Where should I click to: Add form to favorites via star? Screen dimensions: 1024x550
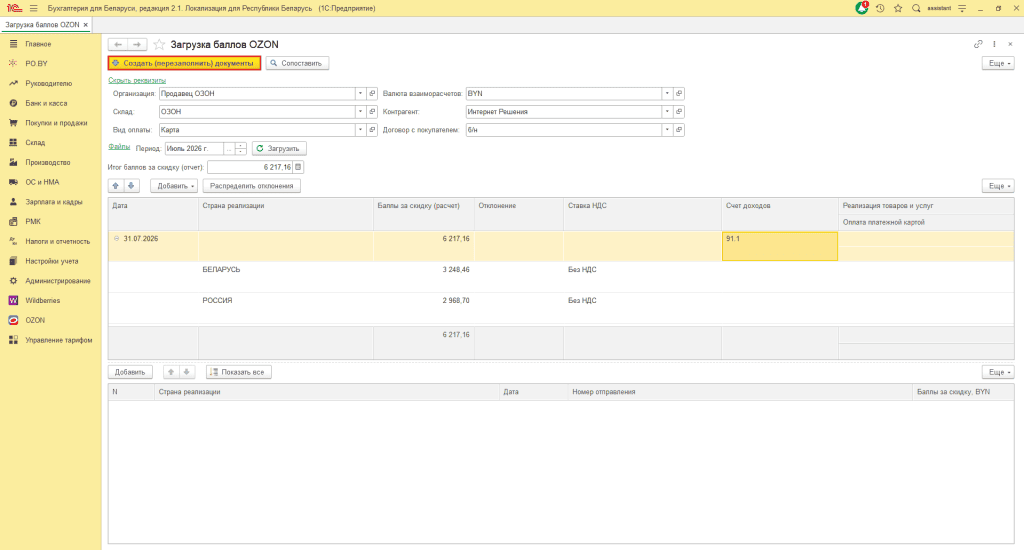[x=159, y=44]
